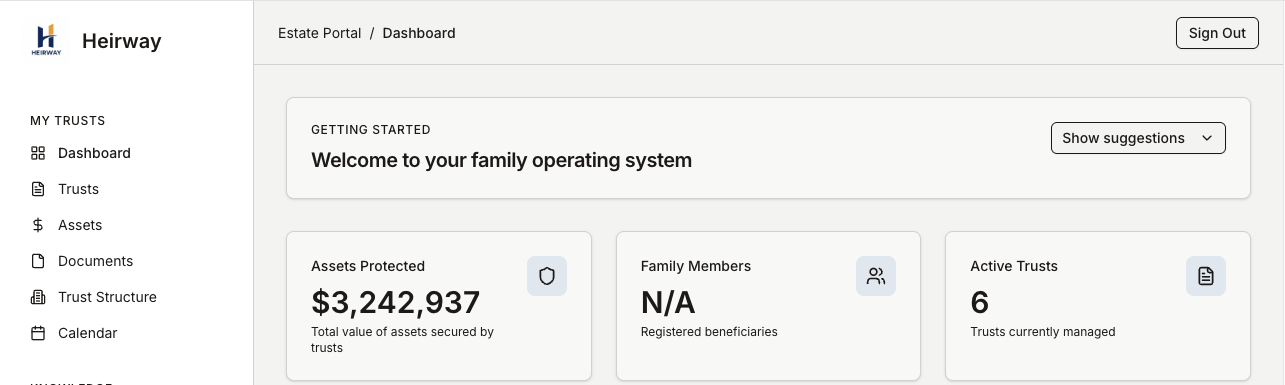The image size is (1285, 385).
Task: Click the Trusts file icon in sidebar
Action: pyautogui.click(x=38, y=189)
